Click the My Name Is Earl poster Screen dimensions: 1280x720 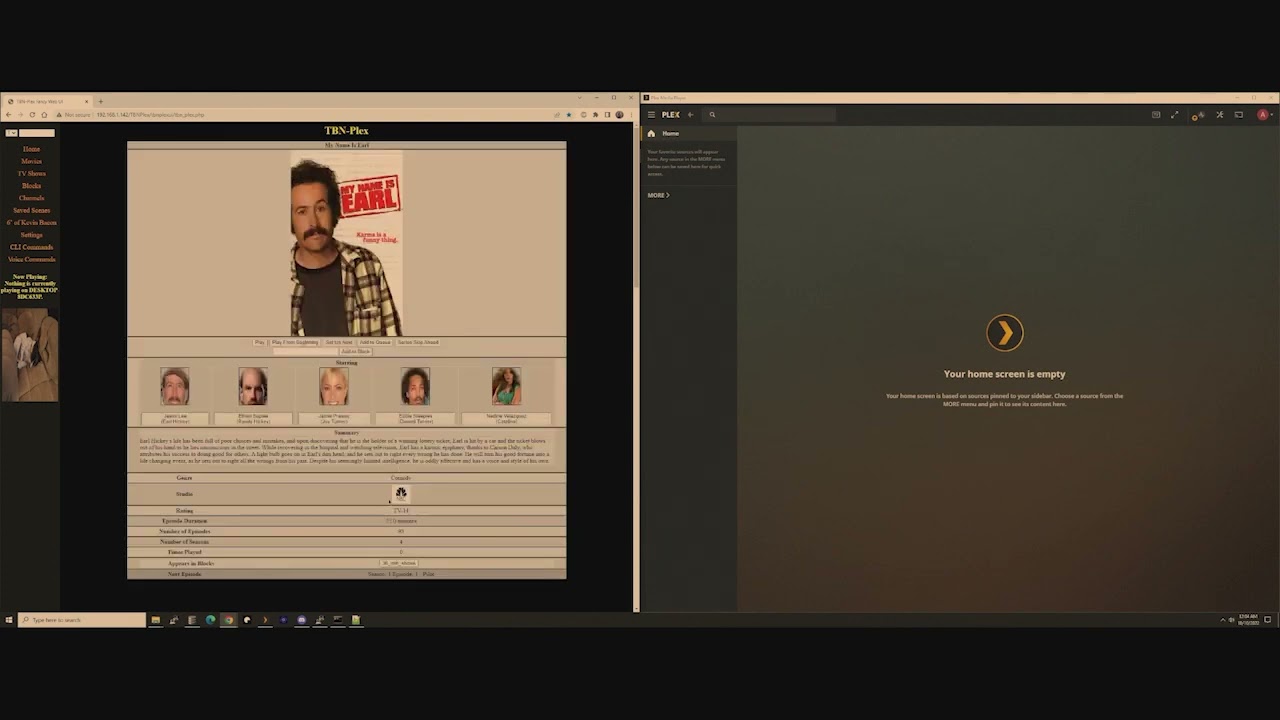(346, 243)
